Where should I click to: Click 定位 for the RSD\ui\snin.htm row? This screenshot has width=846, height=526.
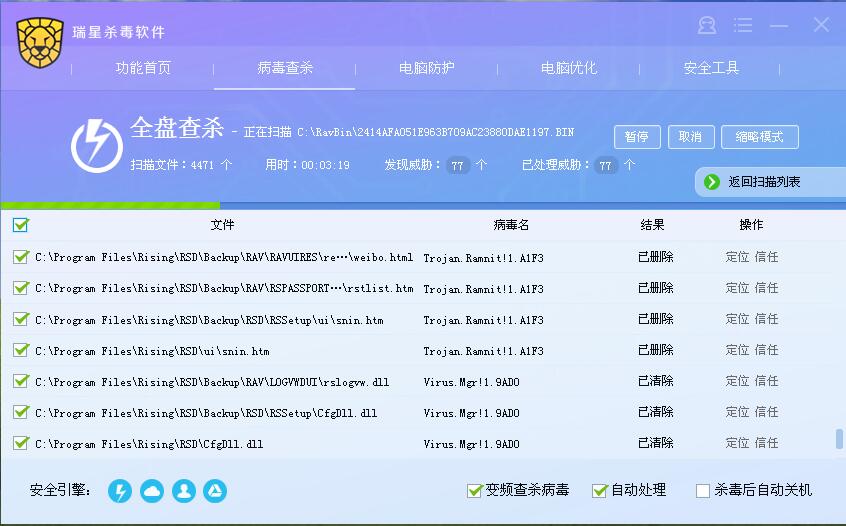click(737, 350)
